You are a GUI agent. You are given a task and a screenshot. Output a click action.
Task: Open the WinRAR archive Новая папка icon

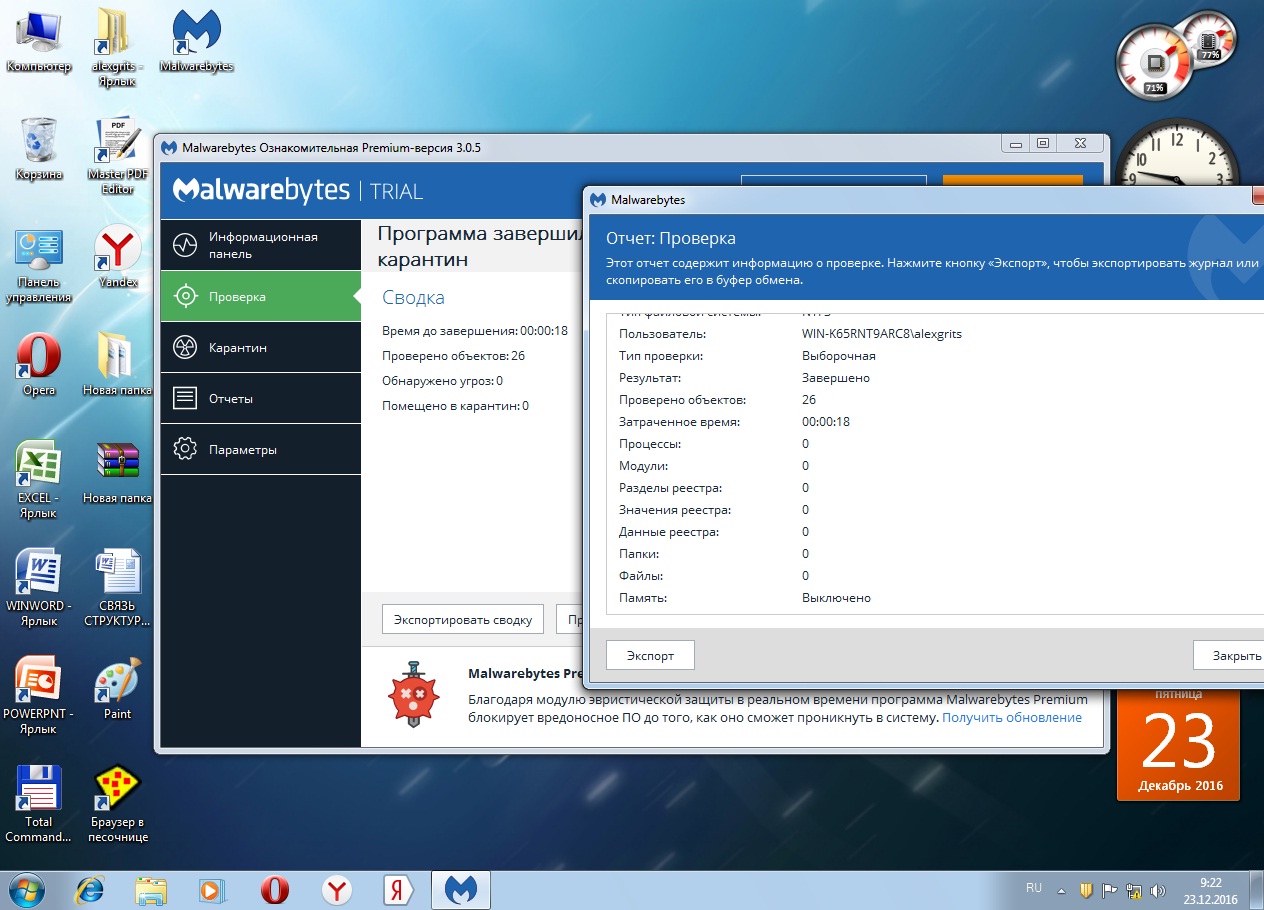[x=118, y=472]
